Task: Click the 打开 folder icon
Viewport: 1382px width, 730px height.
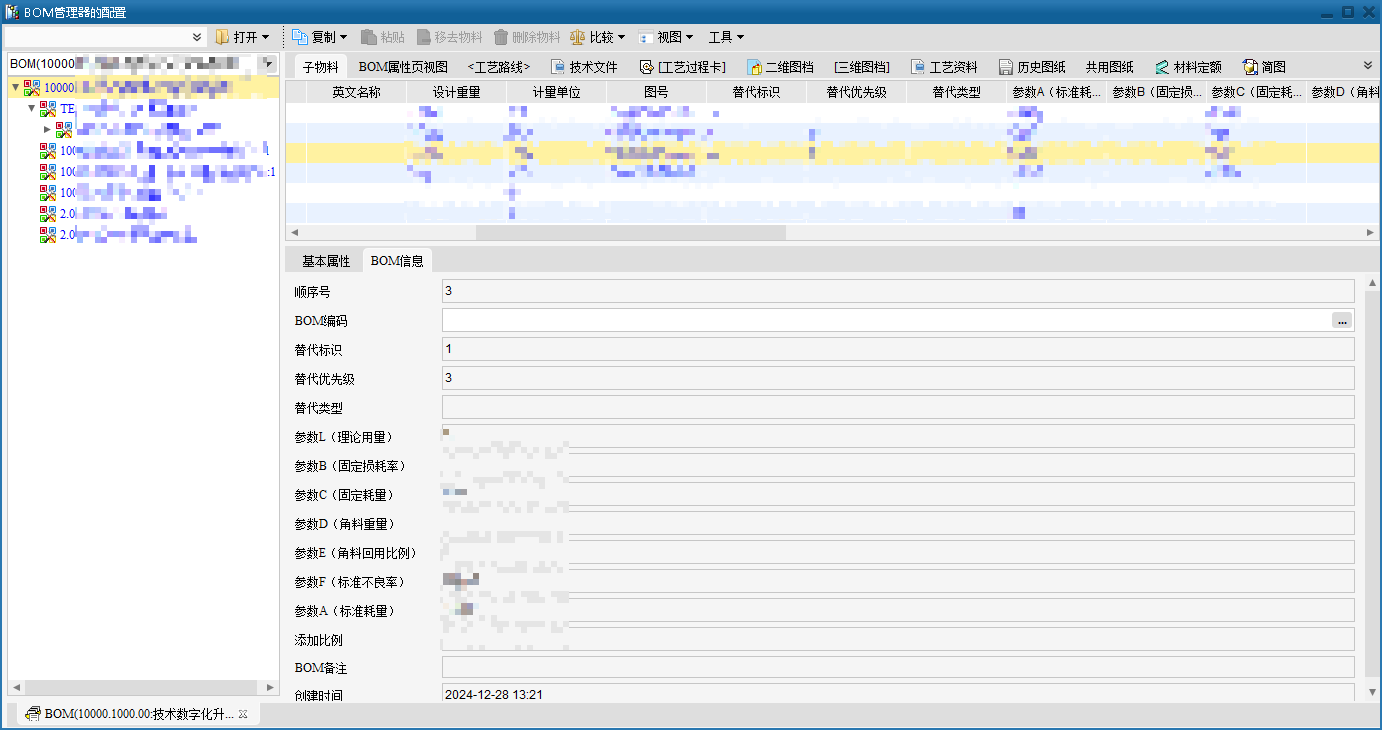Action: click(222, 37)
